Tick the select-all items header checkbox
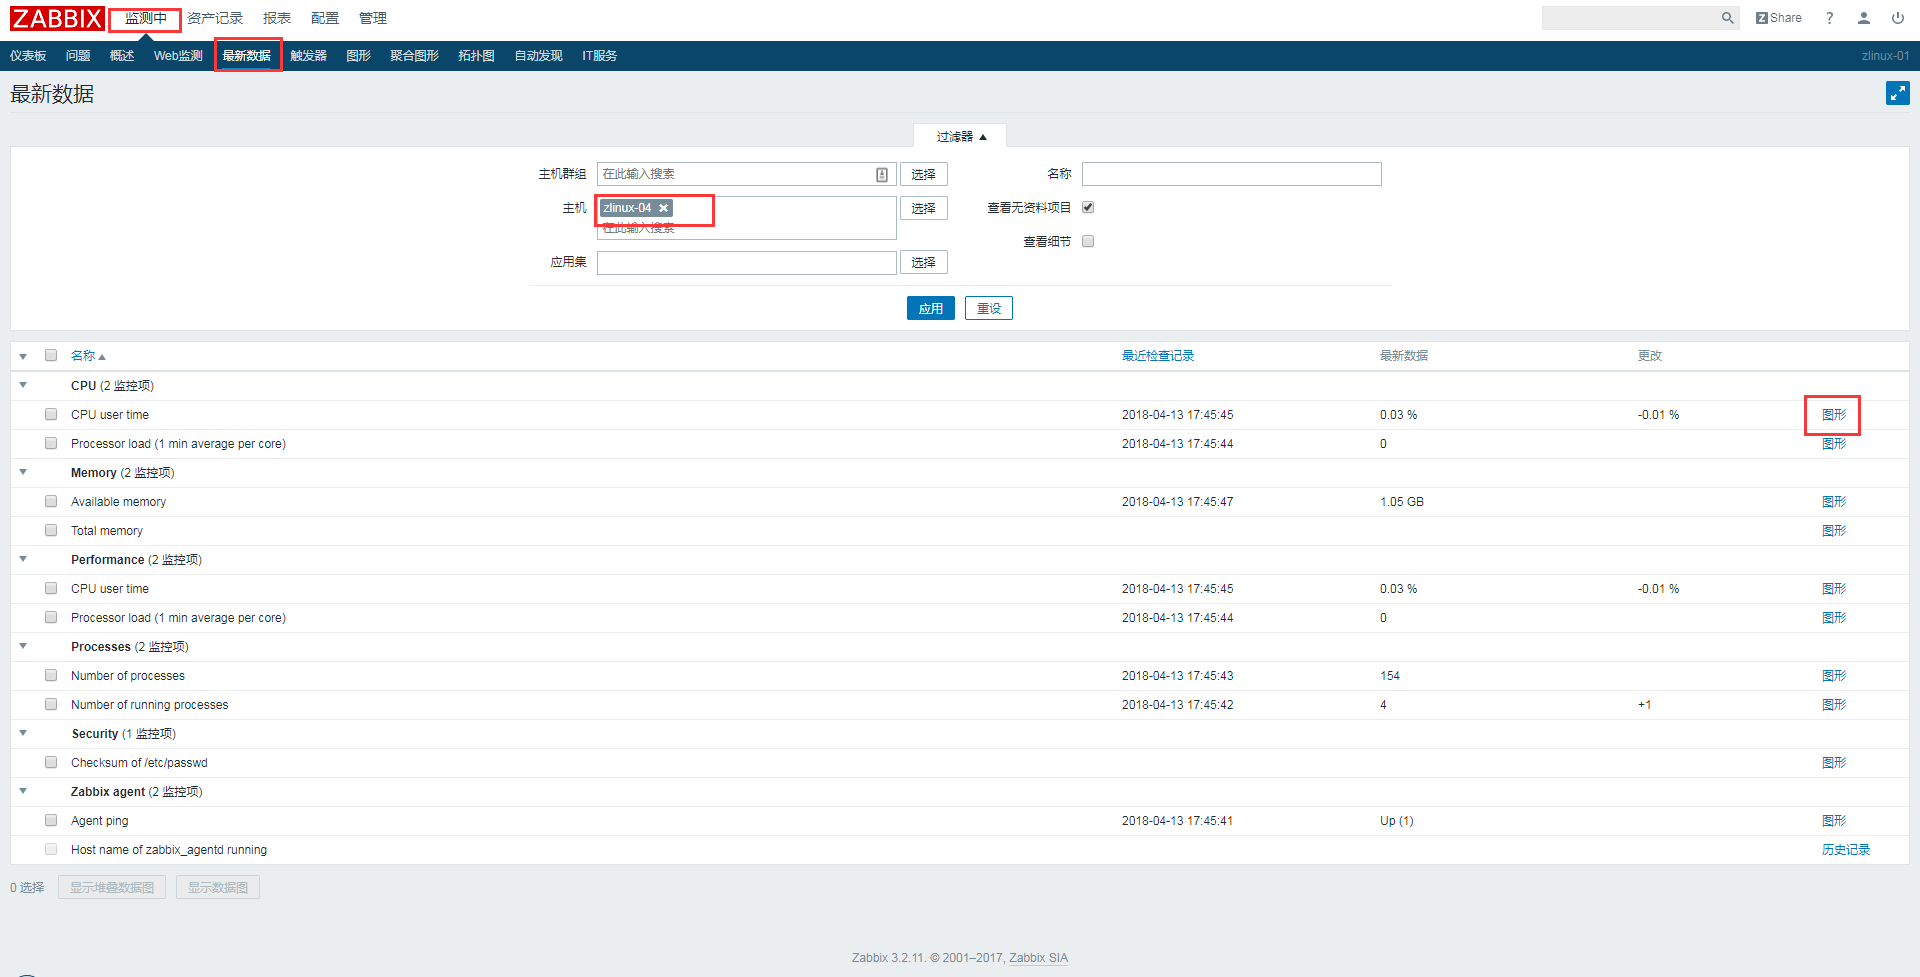1920x977 pixels. coord(51,355)
